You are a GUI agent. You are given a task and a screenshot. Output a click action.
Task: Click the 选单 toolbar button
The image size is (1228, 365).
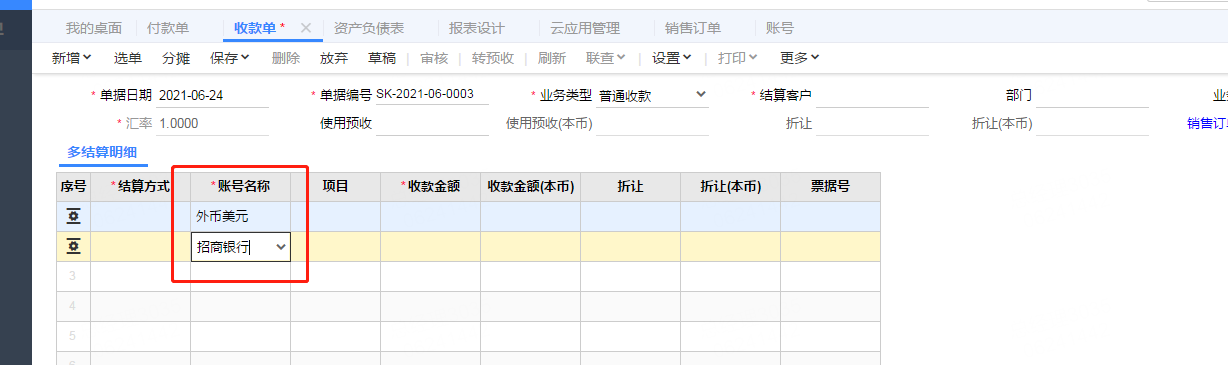(128, 58)
